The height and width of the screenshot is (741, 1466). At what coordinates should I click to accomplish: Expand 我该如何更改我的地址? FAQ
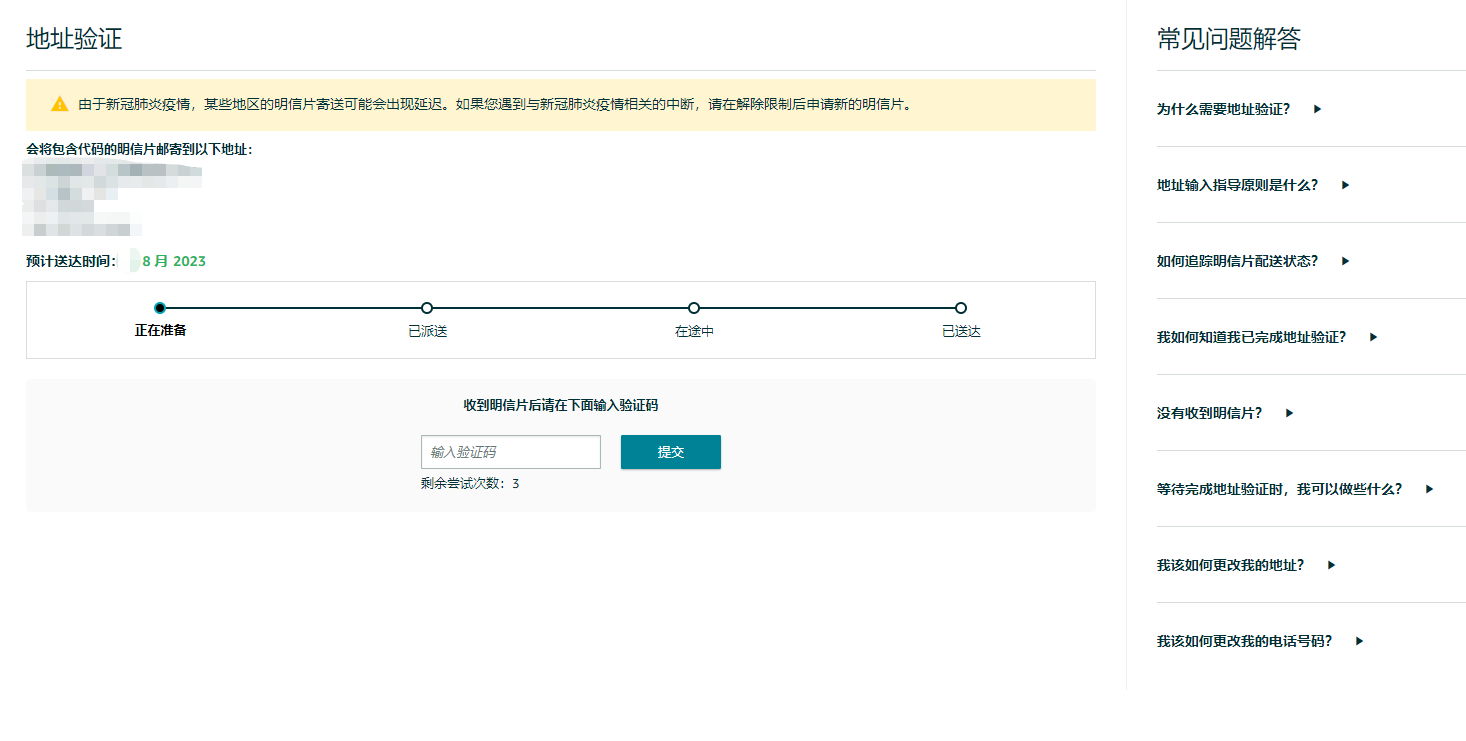pos(1246,565)
